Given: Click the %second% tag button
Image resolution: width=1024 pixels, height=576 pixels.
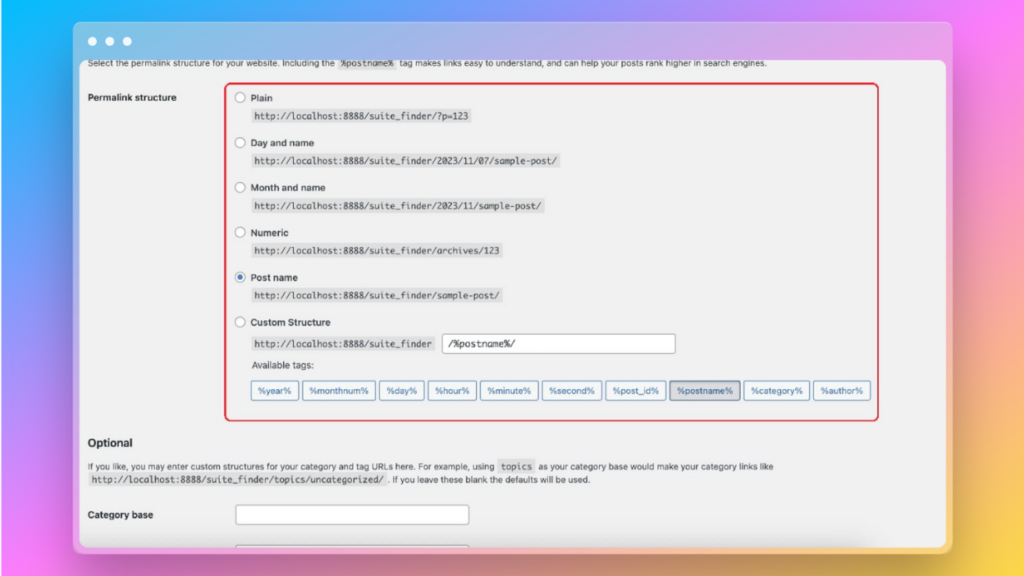Looking at the screenshot, I should [571, 391].
